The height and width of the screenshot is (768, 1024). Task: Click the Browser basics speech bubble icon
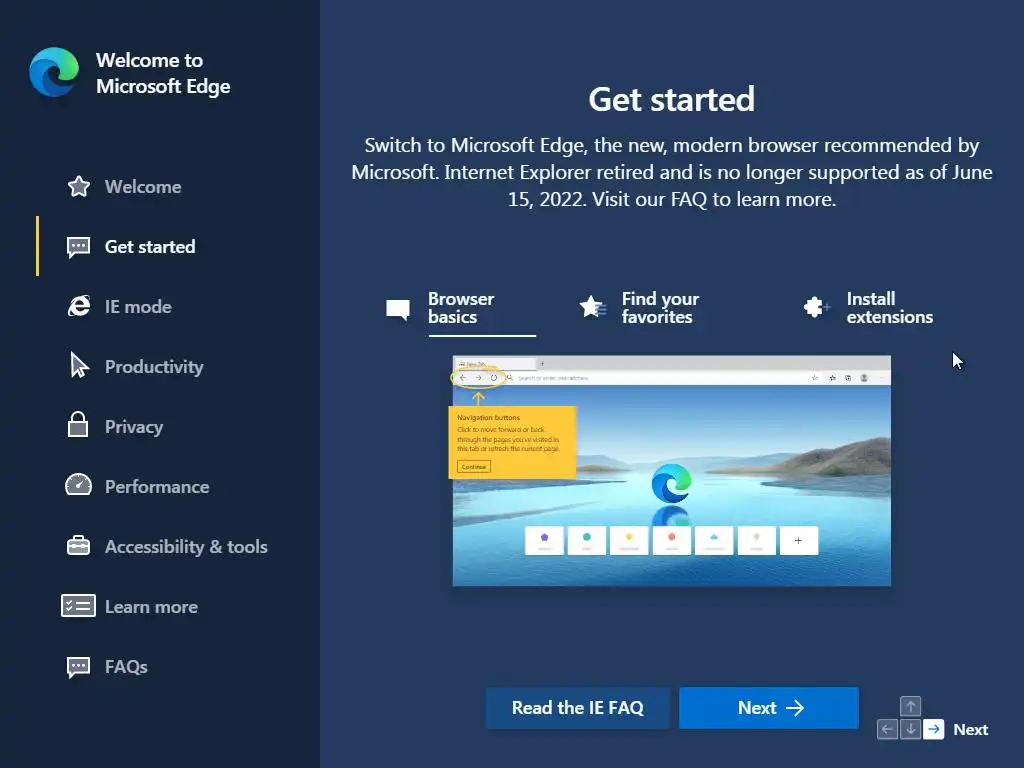[398, 310]
